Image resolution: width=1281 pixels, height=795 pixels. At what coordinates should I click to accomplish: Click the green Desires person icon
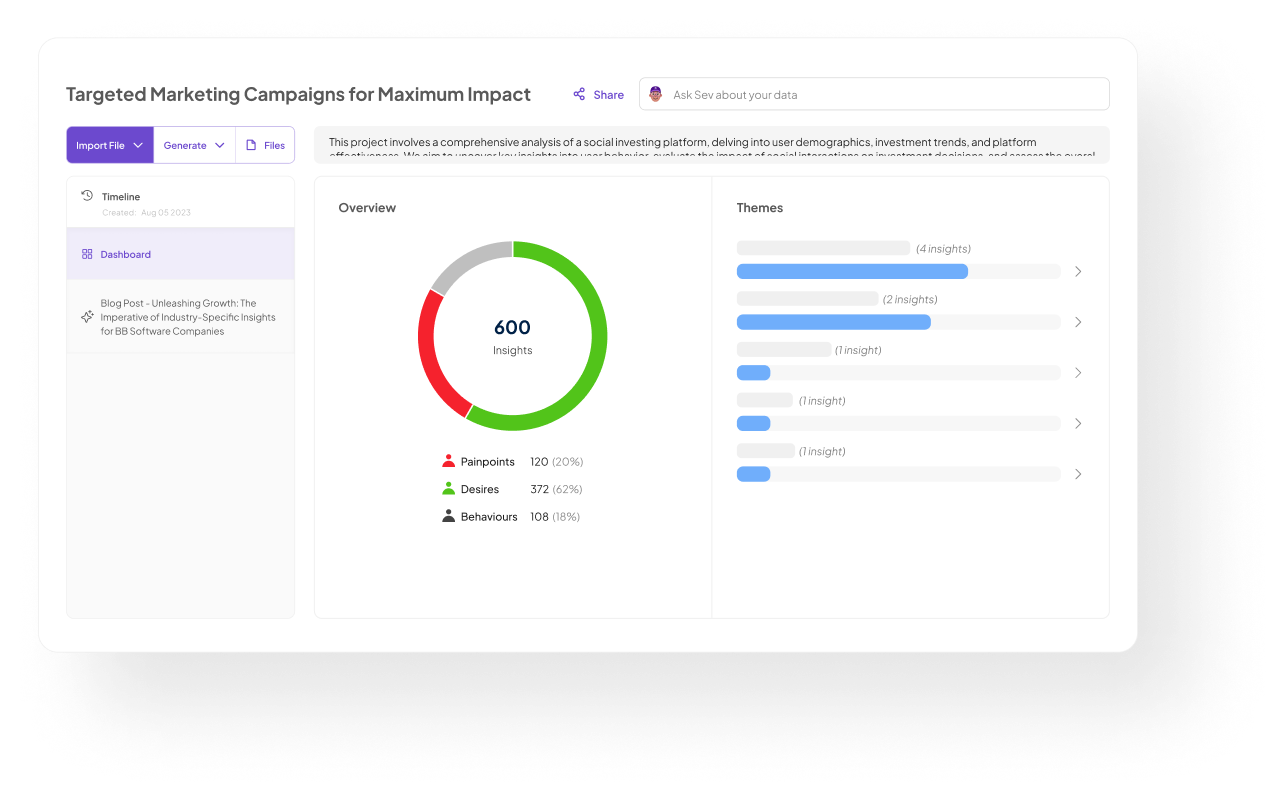click(x=447, y=489)
